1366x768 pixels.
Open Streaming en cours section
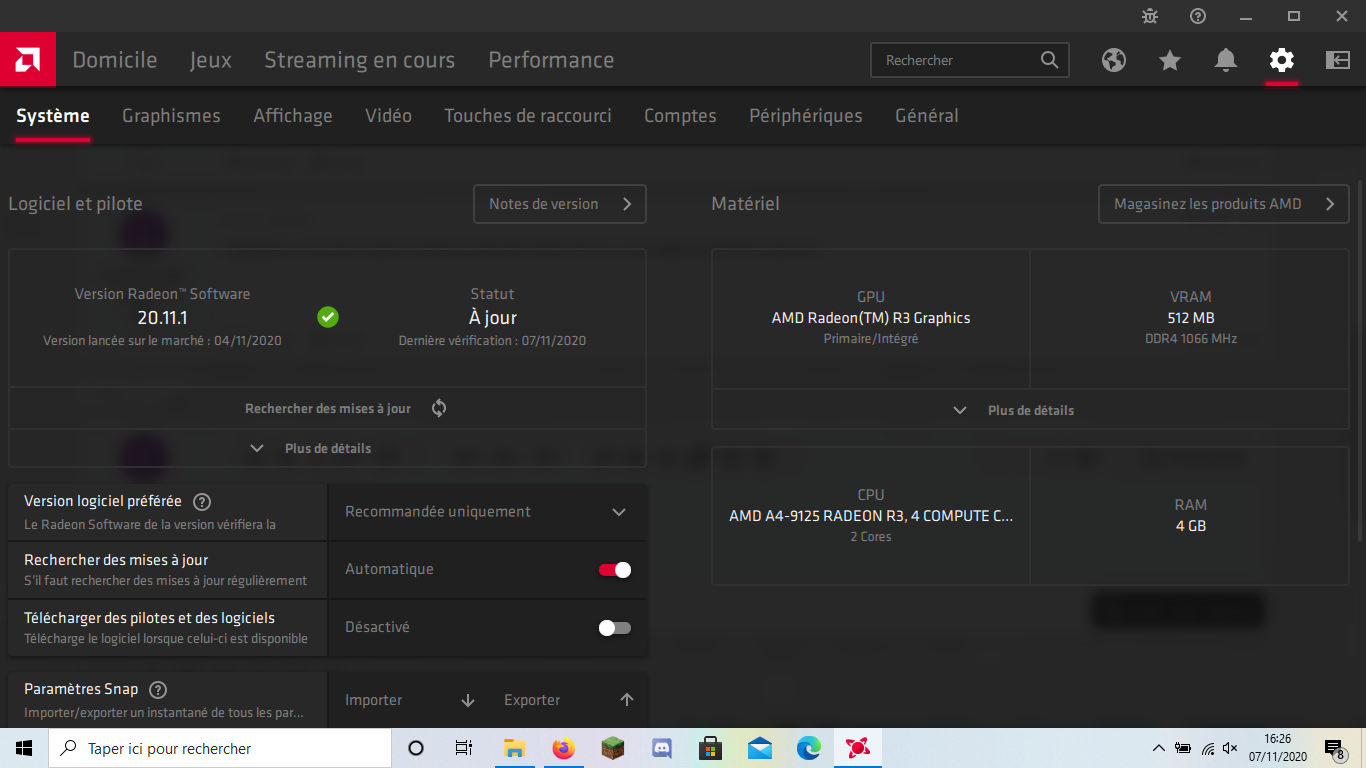[x=360, y=60]
